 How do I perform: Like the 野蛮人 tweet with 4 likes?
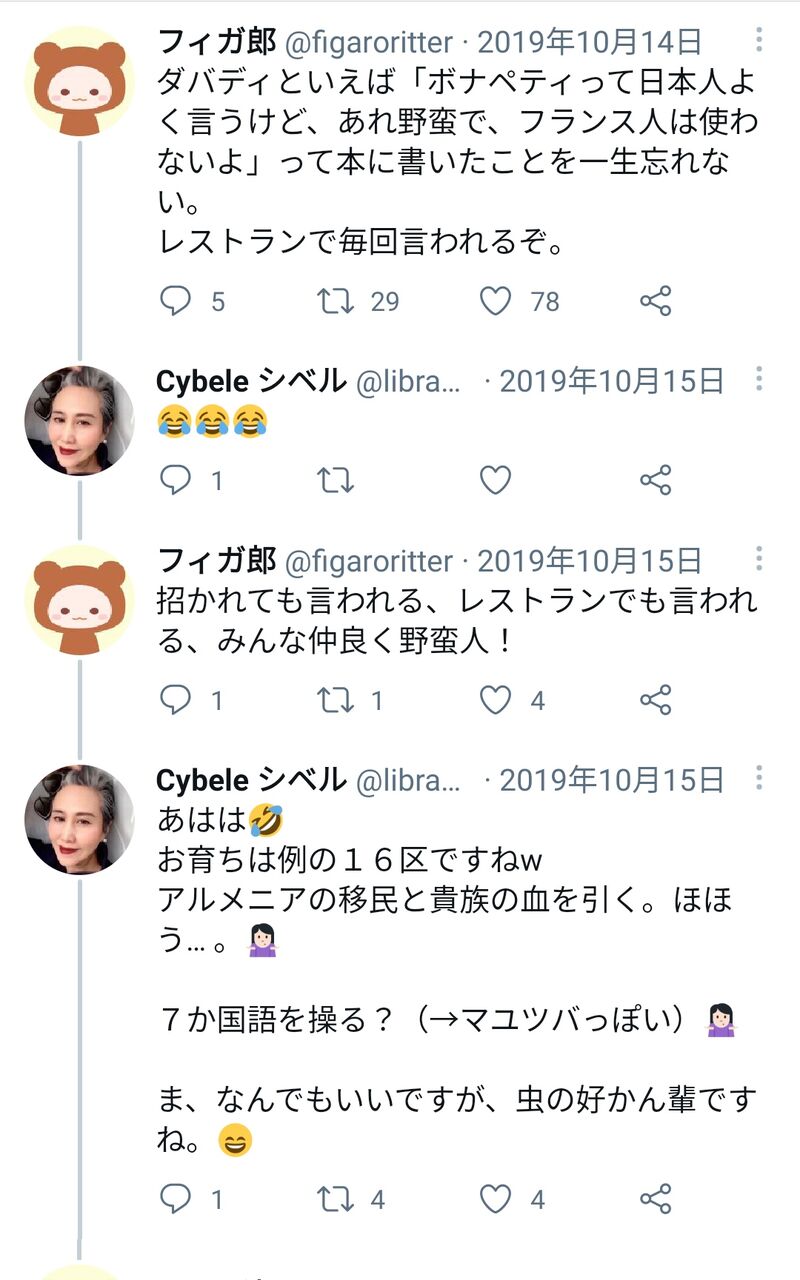tap(496, 700)
